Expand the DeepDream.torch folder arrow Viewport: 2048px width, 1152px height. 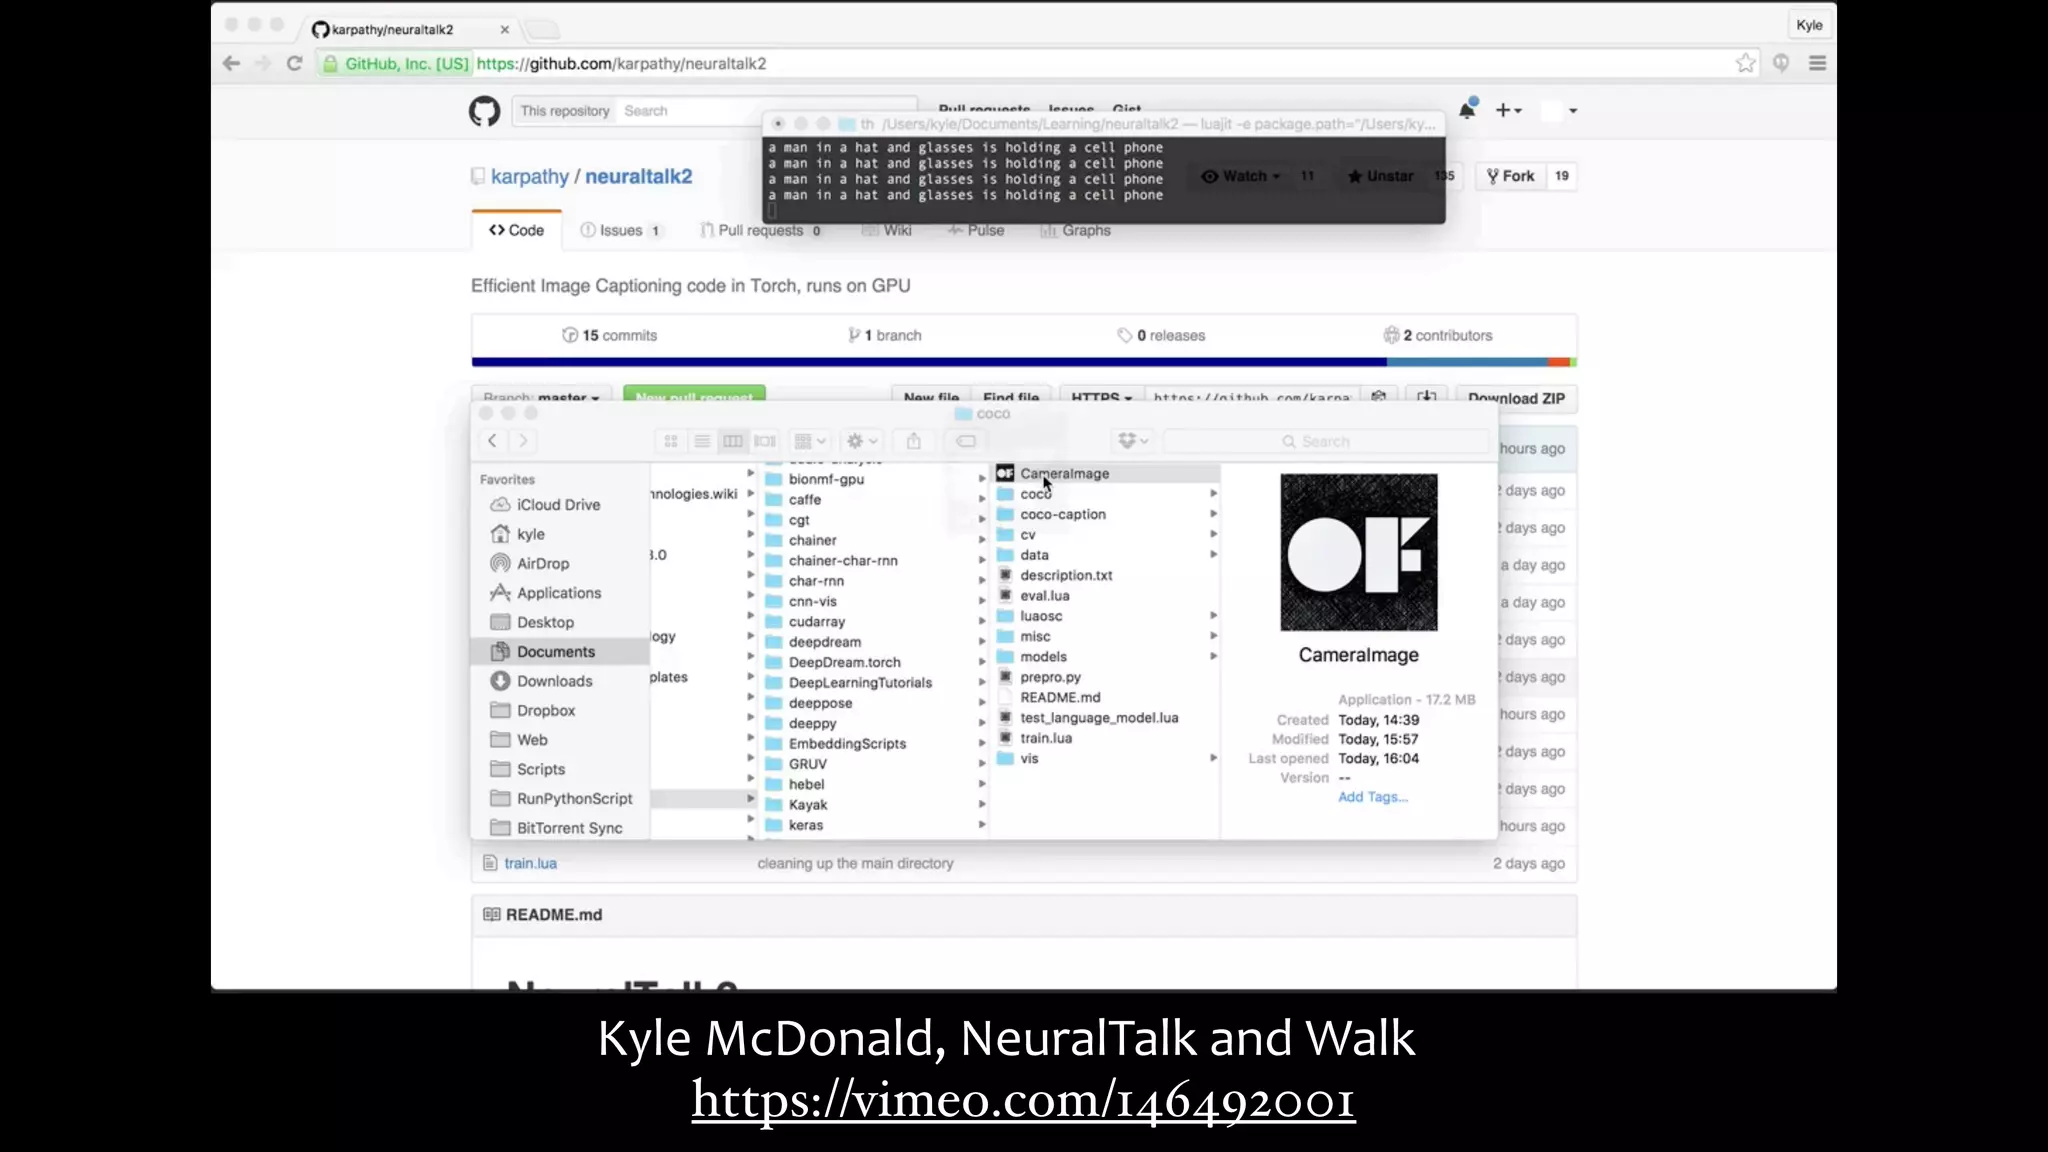coord(982,662)
